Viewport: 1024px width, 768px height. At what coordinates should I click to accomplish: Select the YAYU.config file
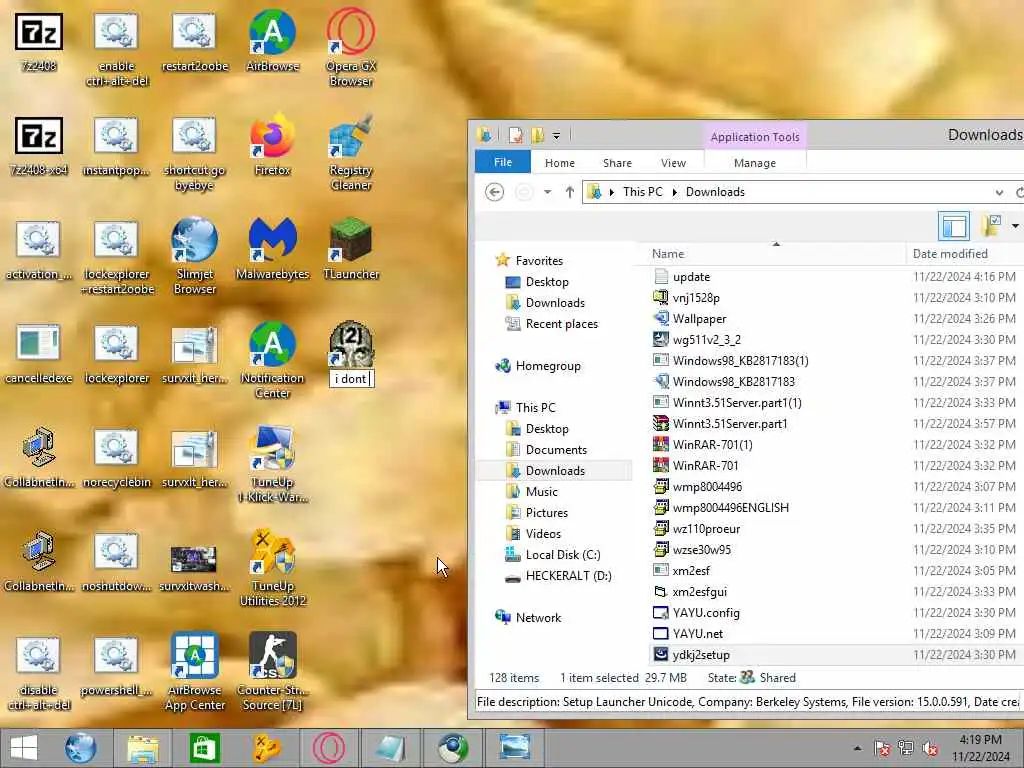click(x=706, y=613)
